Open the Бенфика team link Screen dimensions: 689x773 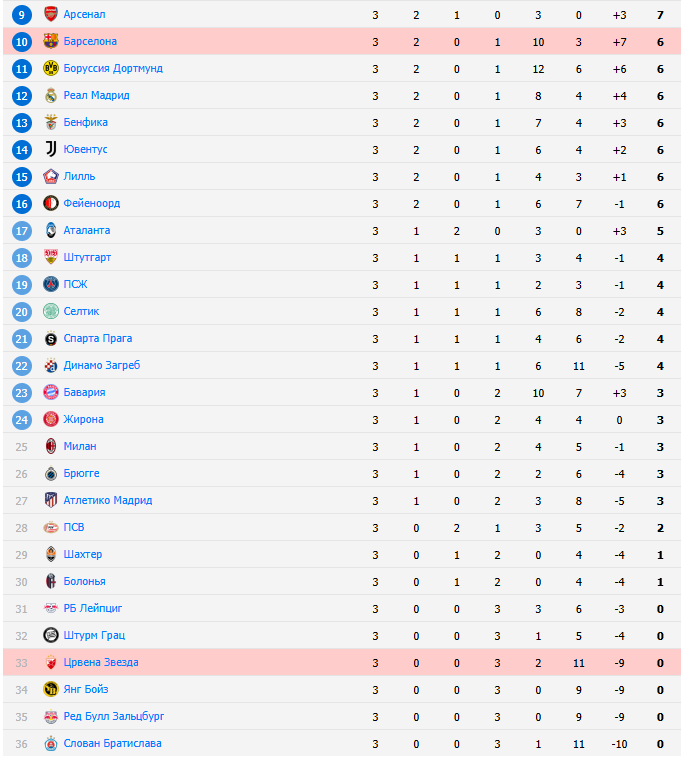(85, 122)
